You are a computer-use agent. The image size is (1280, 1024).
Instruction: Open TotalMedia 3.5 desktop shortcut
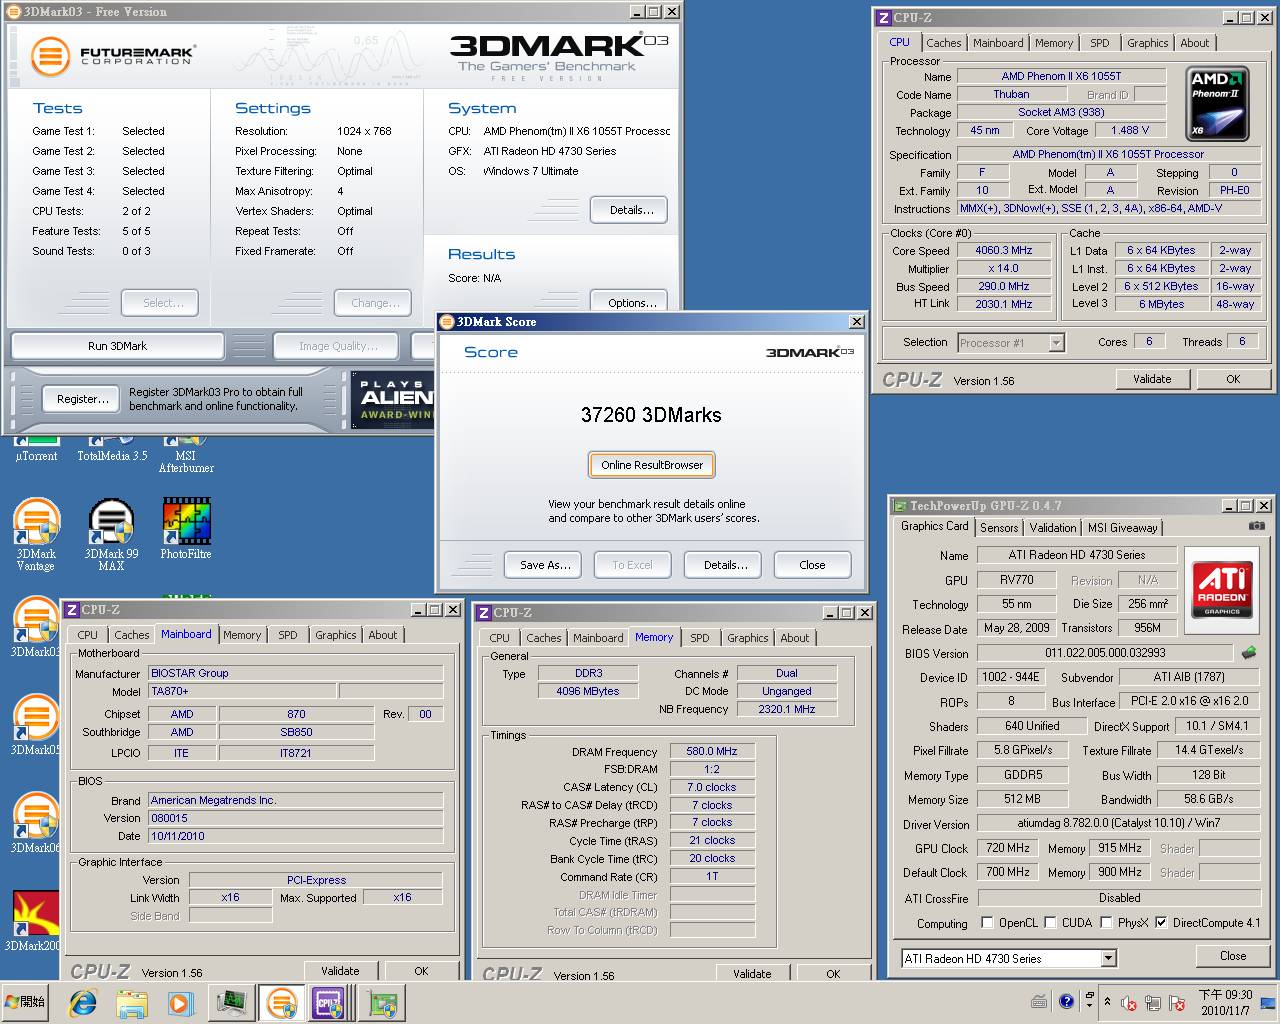112,450
